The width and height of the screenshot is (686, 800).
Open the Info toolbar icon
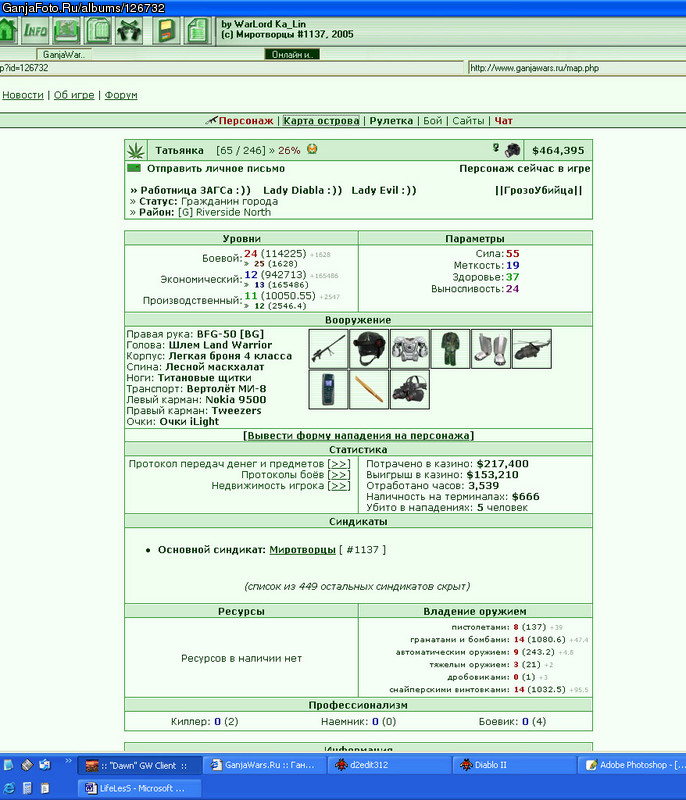[35, 31]
